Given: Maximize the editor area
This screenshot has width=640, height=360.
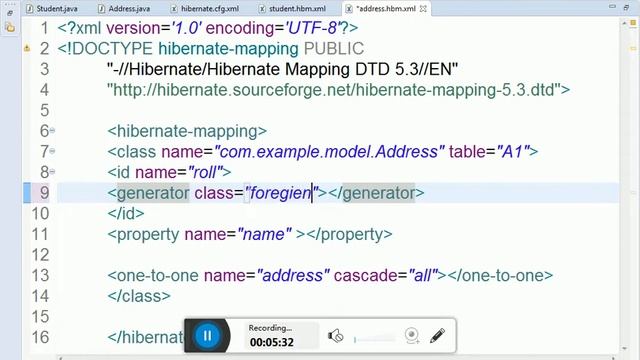Looking at the screenshot, I should pos(626,7).
